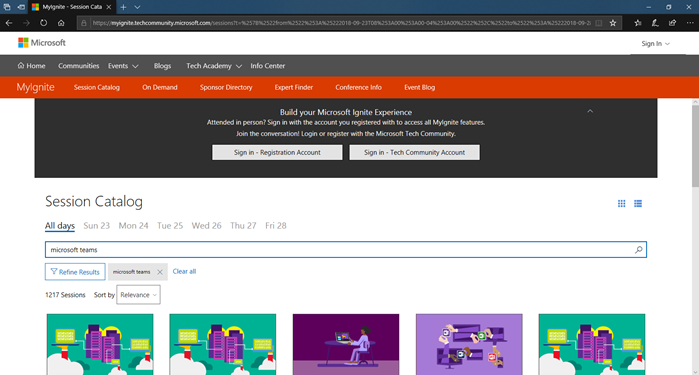Refresh the page with the reload icon
The width and height of the screenshot is (699, 375).
[43, 23]
